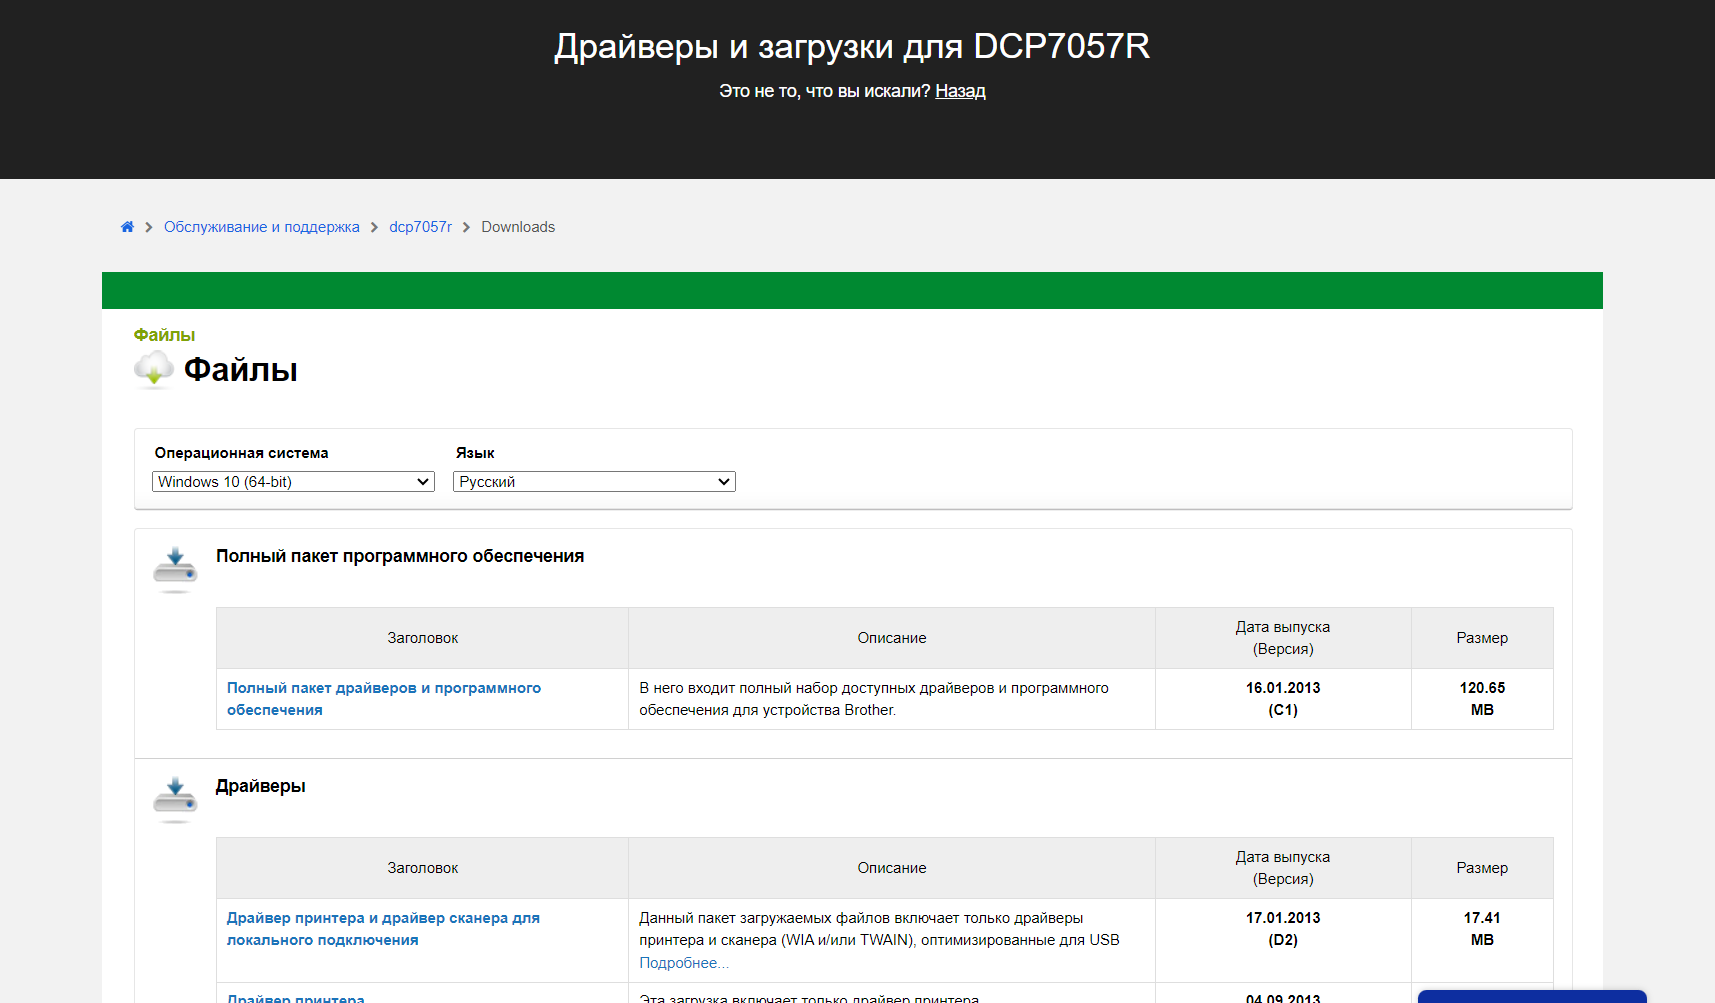Click download icon beside Драйверы heading

click(175, 800)
